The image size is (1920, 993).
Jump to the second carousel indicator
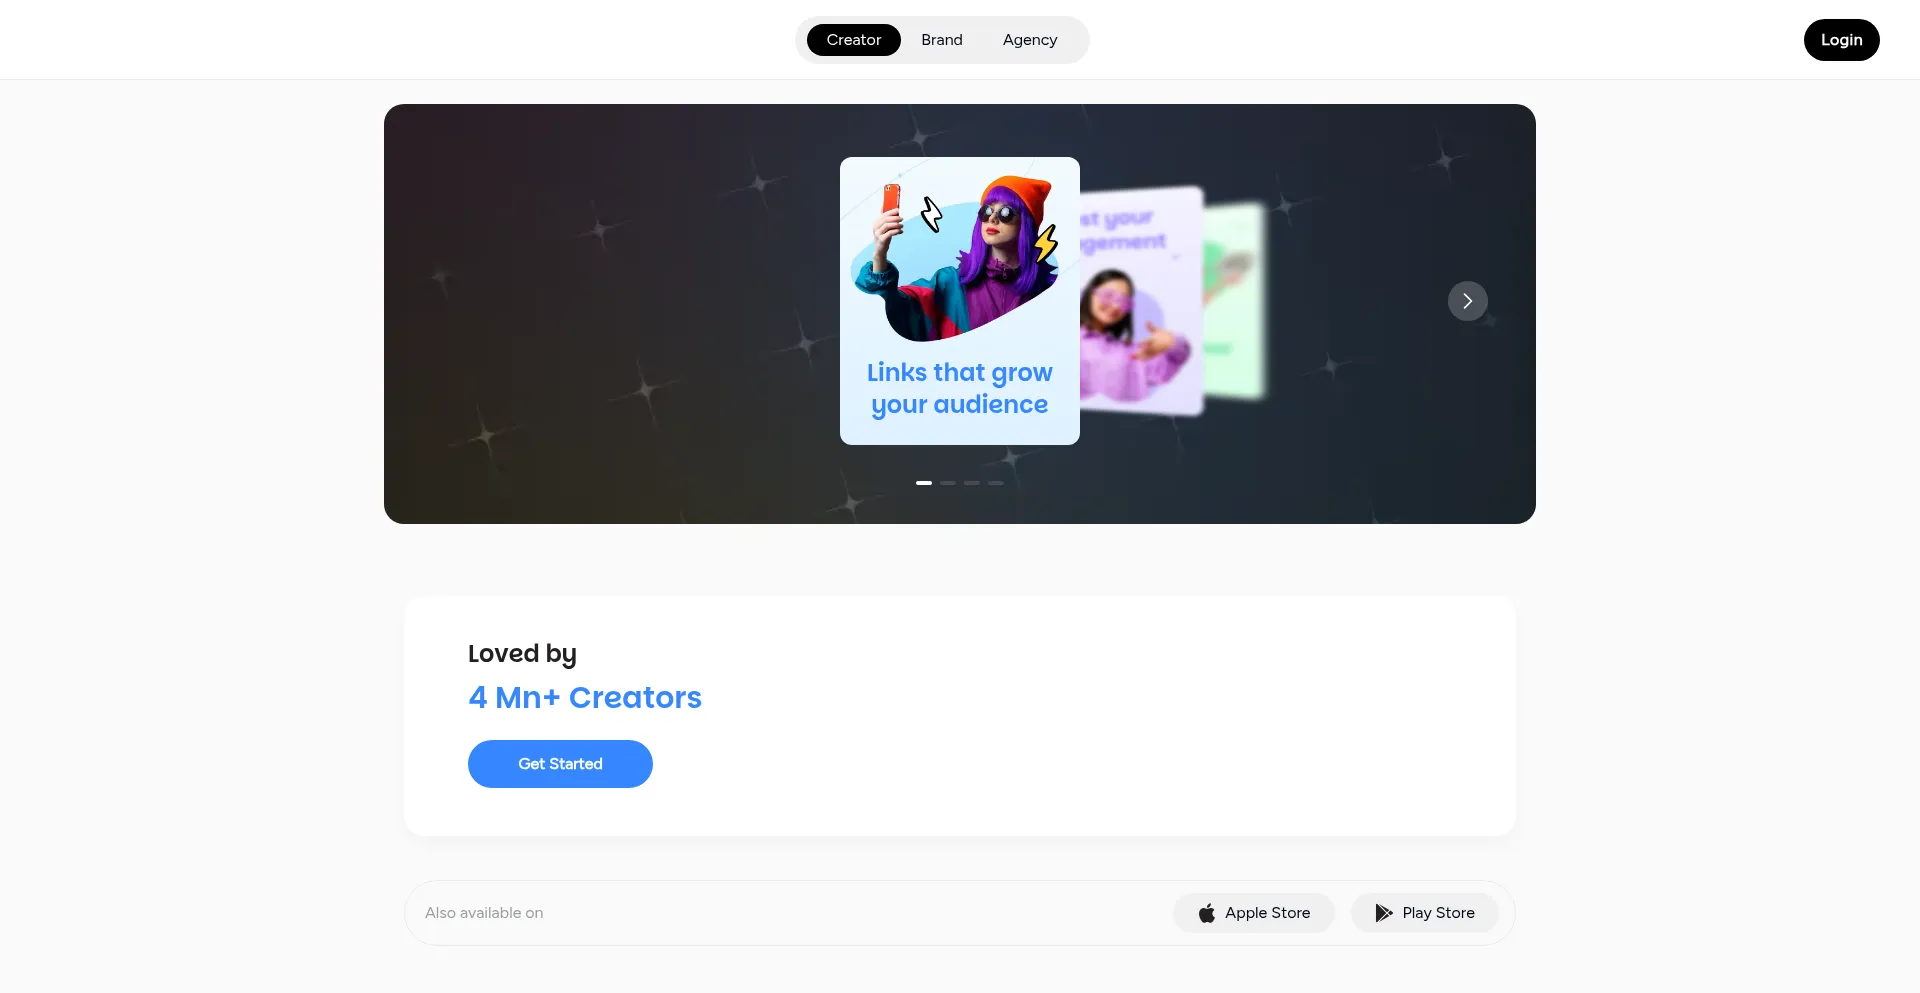point(948,483)
